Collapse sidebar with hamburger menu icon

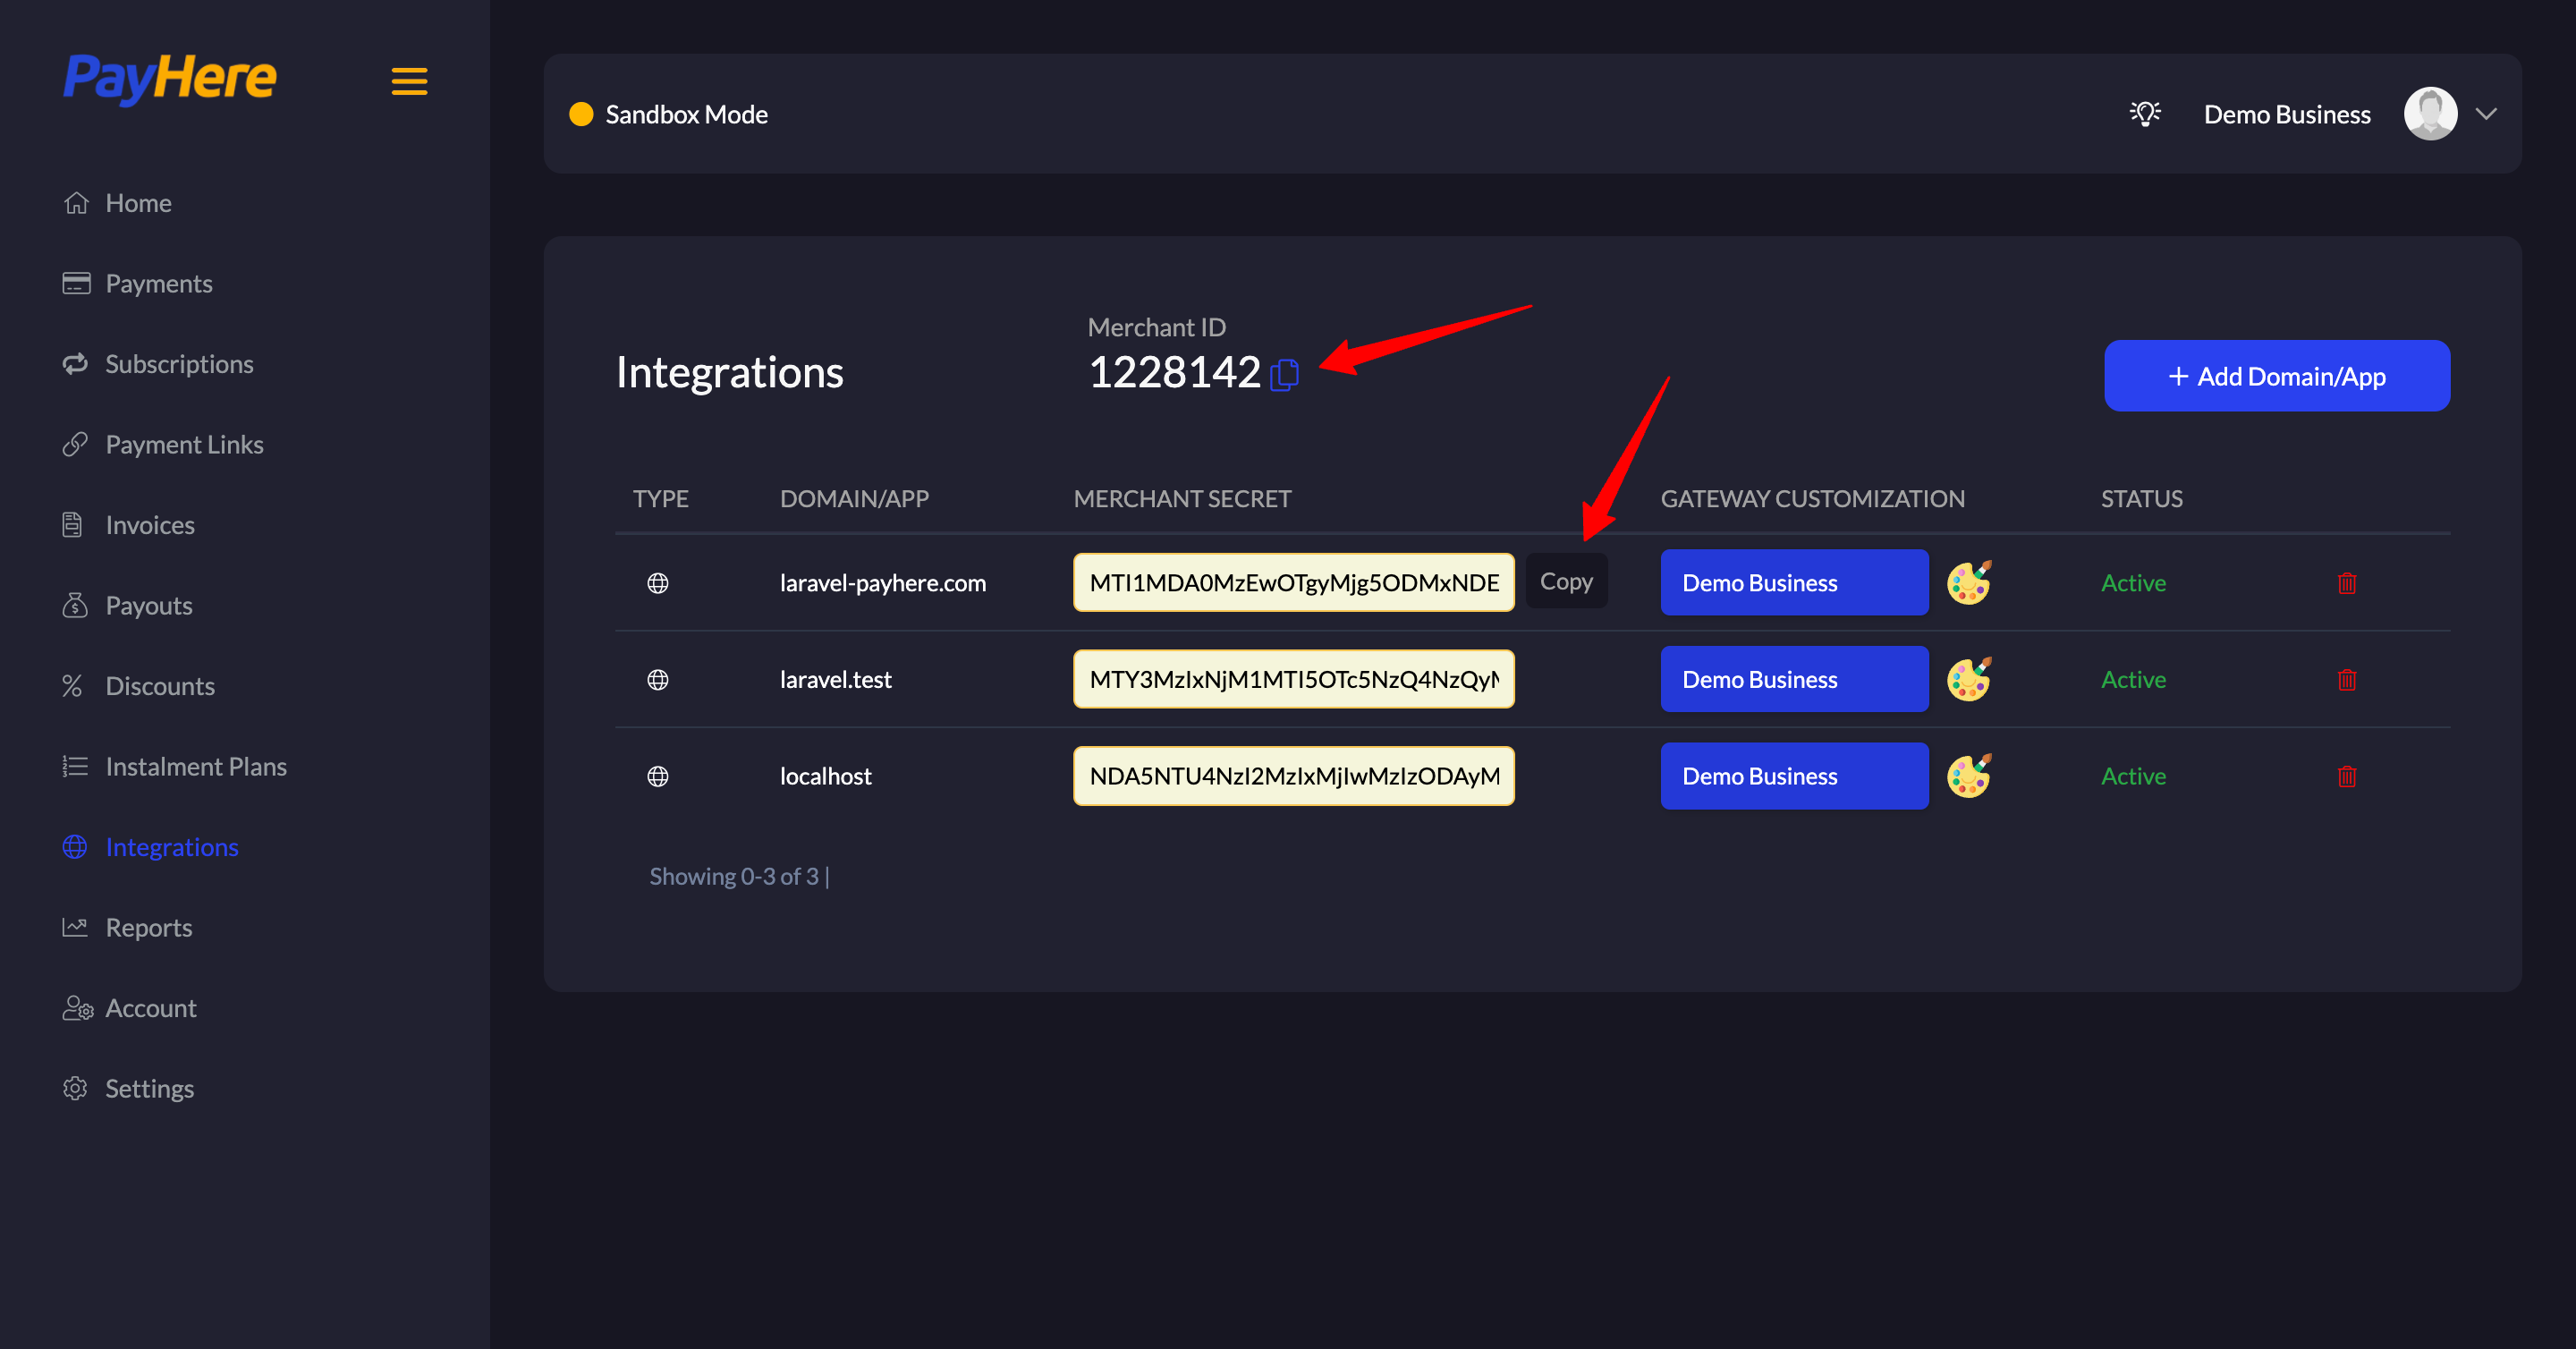(409, 81)
